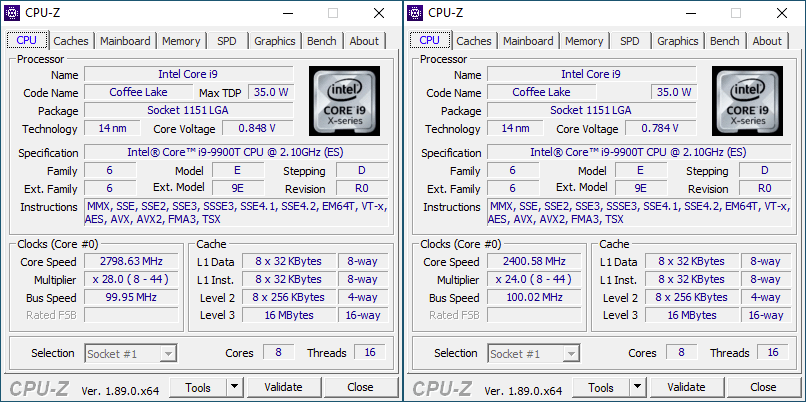Select the Memory tab in right window
Image resolution: width=806 pixels, height=402 pixels.
tap(584, 41)
